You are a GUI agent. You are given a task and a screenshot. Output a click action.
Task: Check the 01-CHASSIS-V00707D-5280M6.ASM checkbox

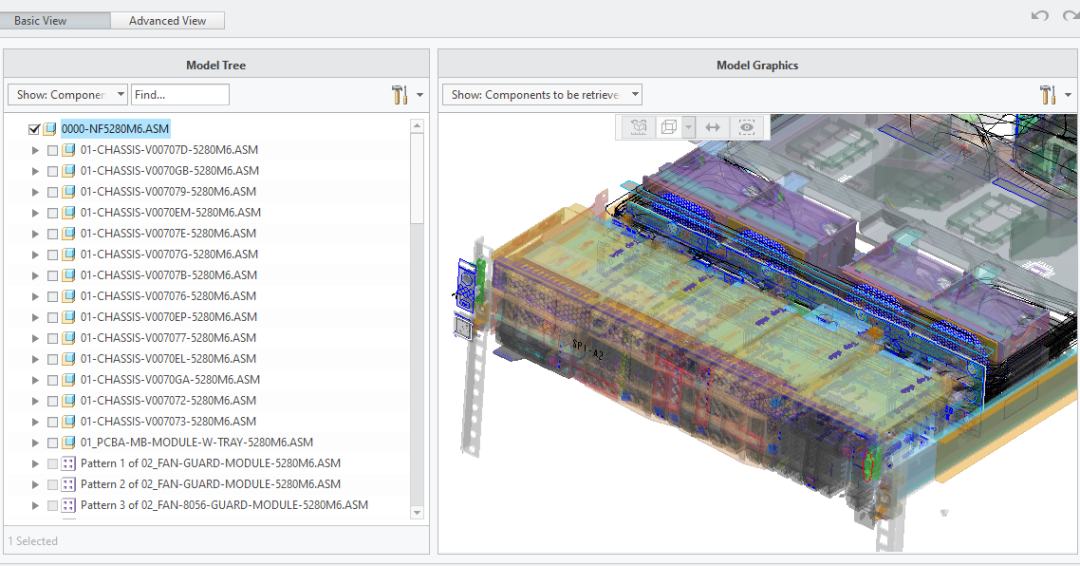click(x=53, y=150)
